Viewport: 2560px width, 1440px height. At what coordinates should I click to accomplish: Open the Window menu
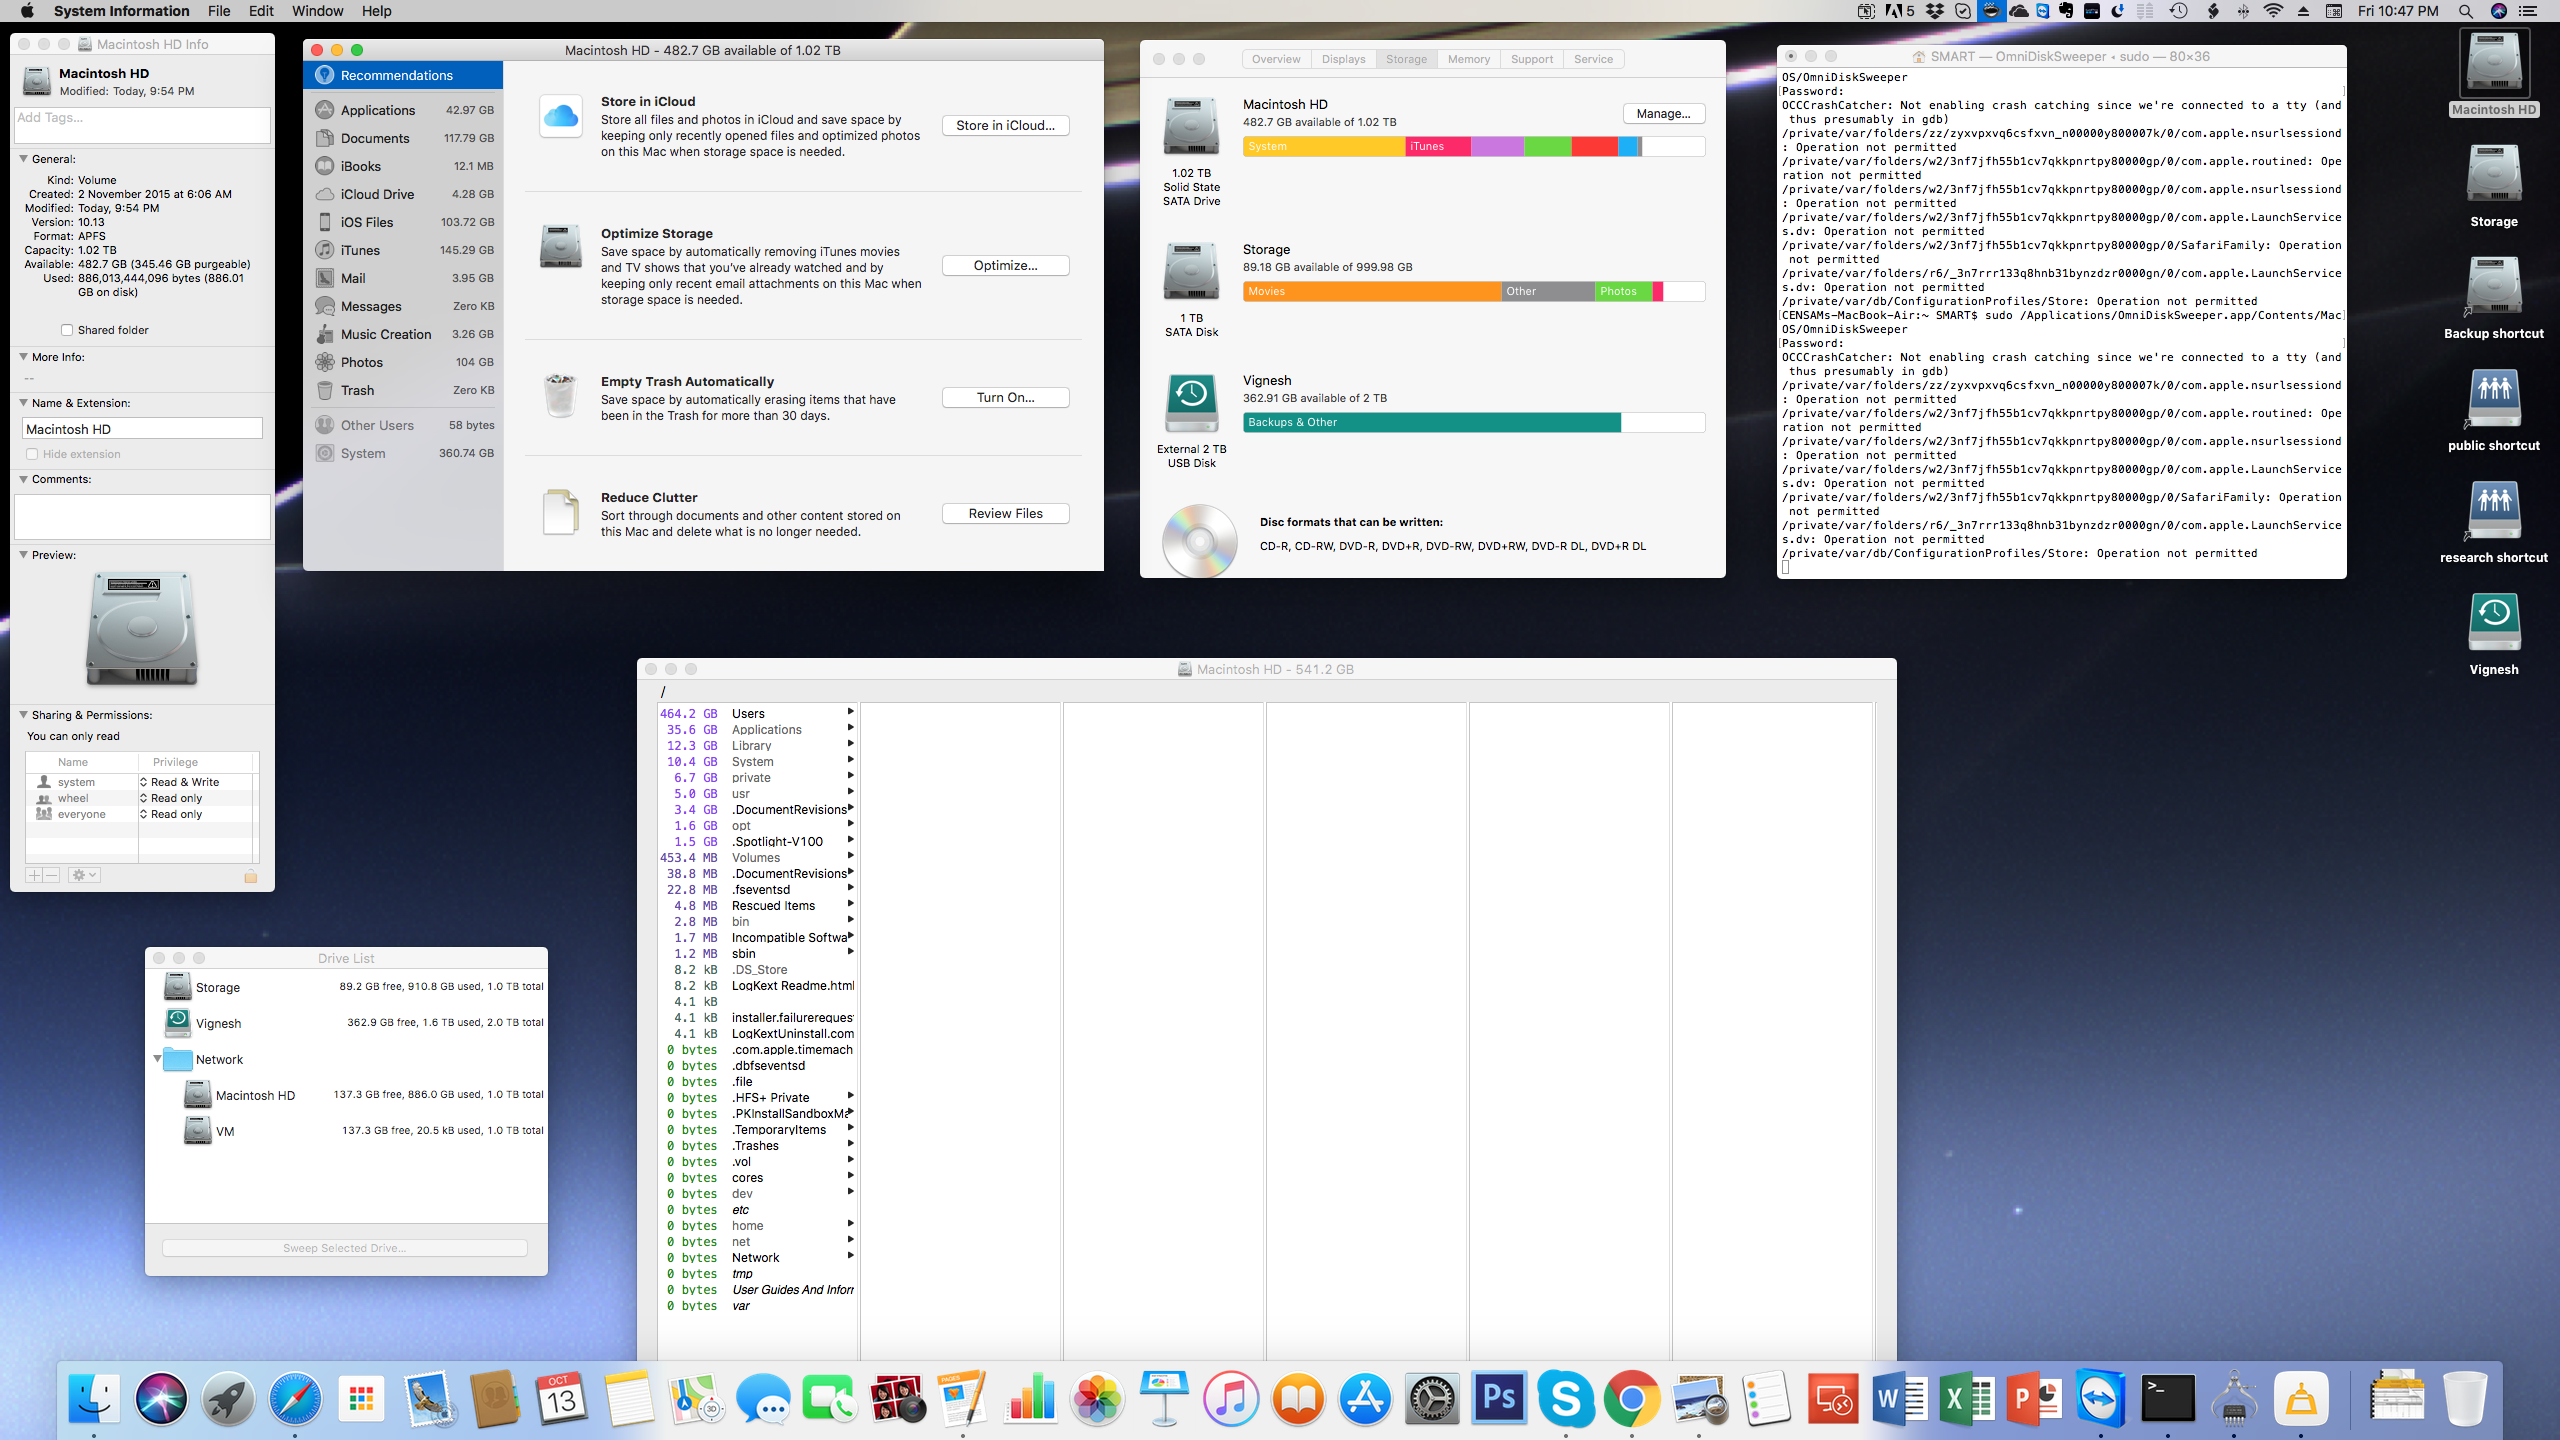click(x=317, y=11)
